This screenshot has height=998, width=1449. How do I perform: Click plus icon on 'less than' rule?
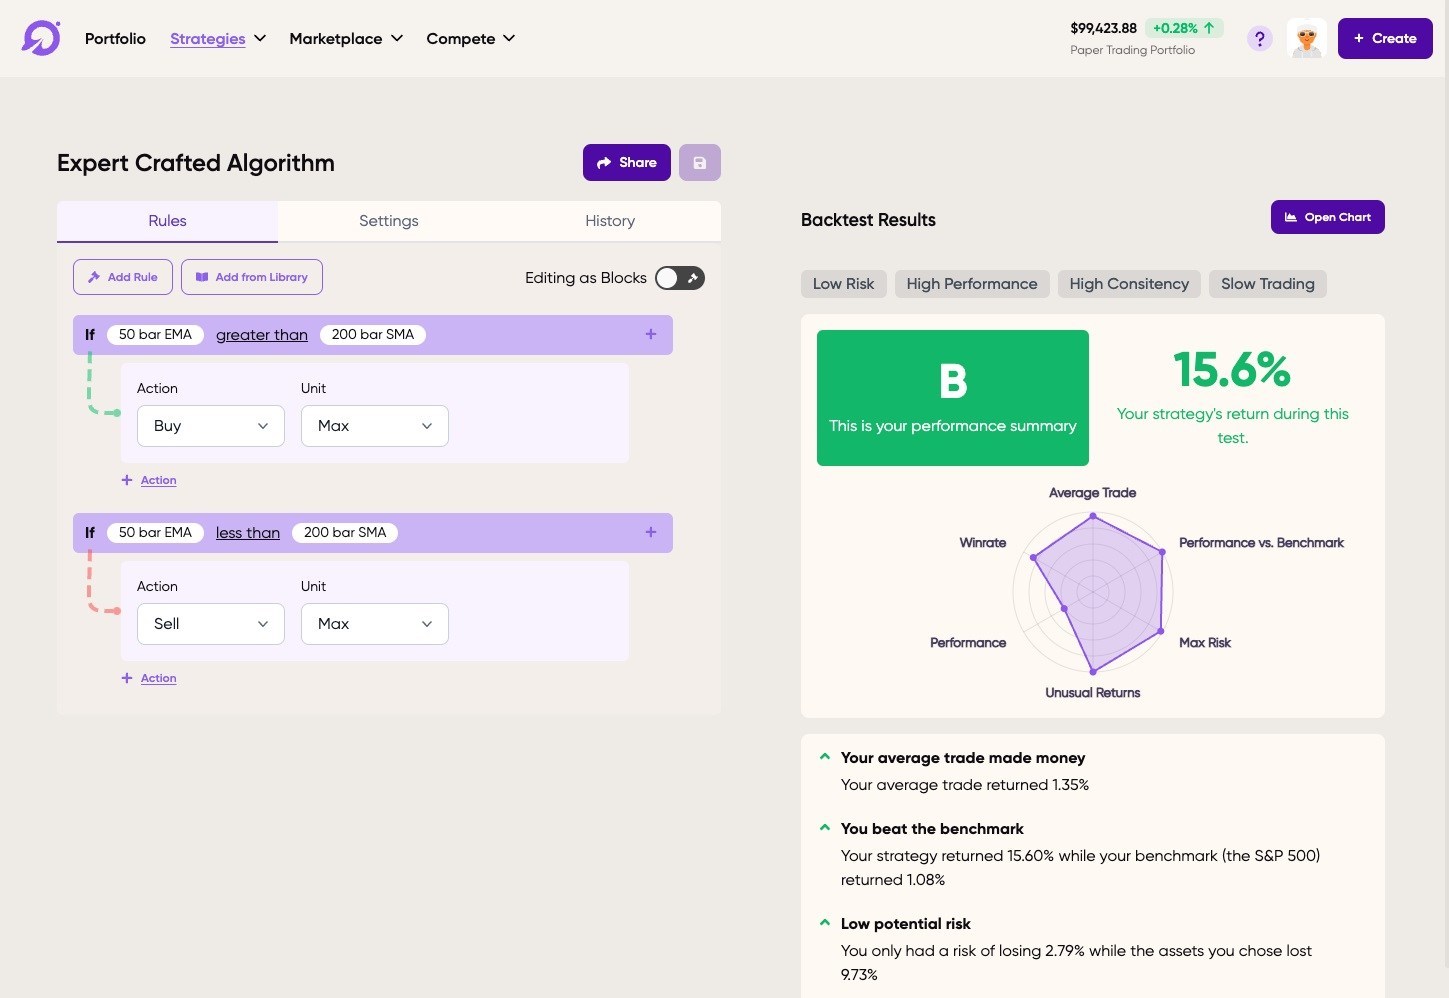point(651,533)
